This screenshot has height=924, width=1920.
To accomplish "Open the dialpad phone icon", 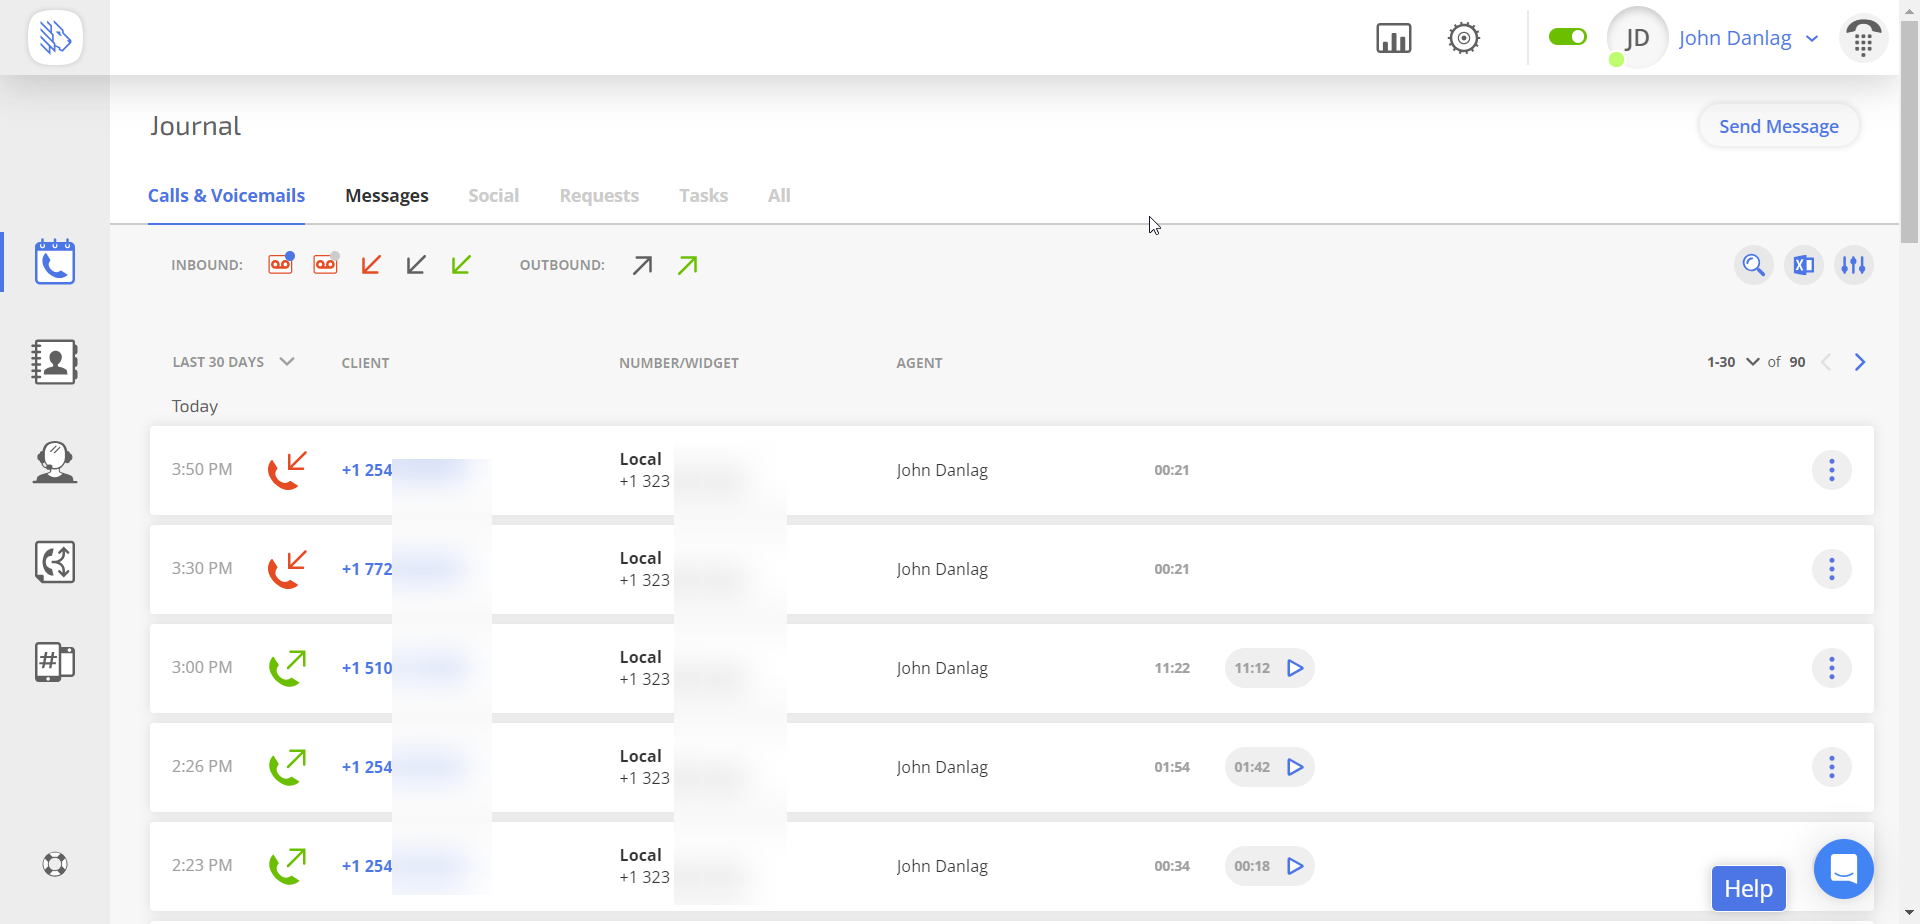I will 1863,40.
